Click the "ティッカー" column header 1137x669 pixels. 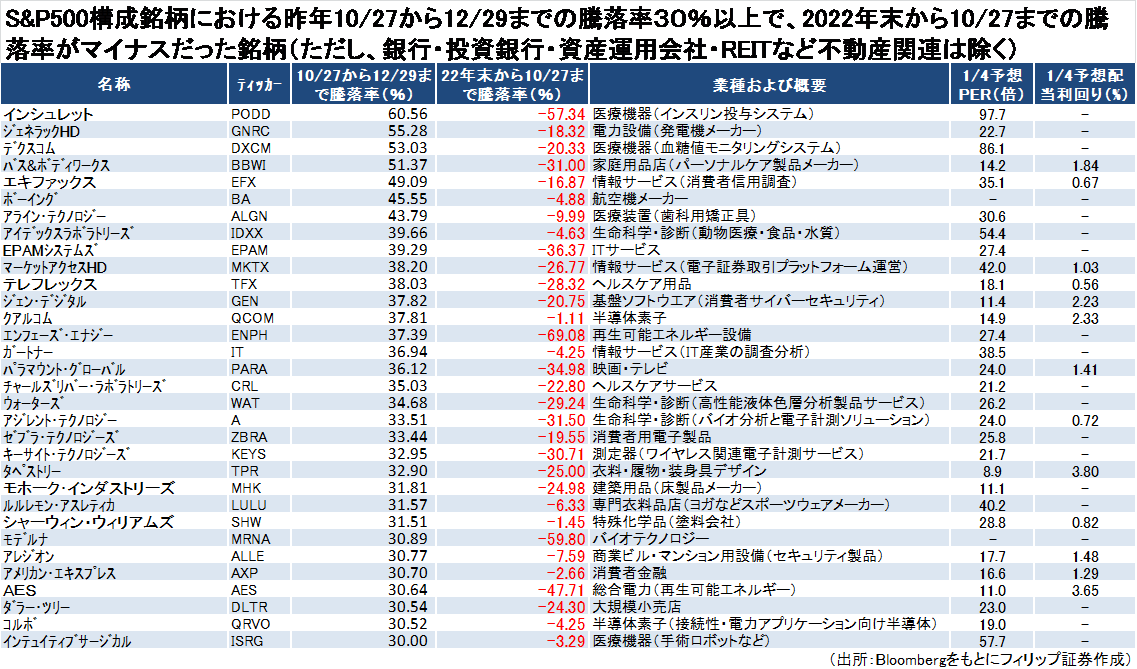pos(259,85)
